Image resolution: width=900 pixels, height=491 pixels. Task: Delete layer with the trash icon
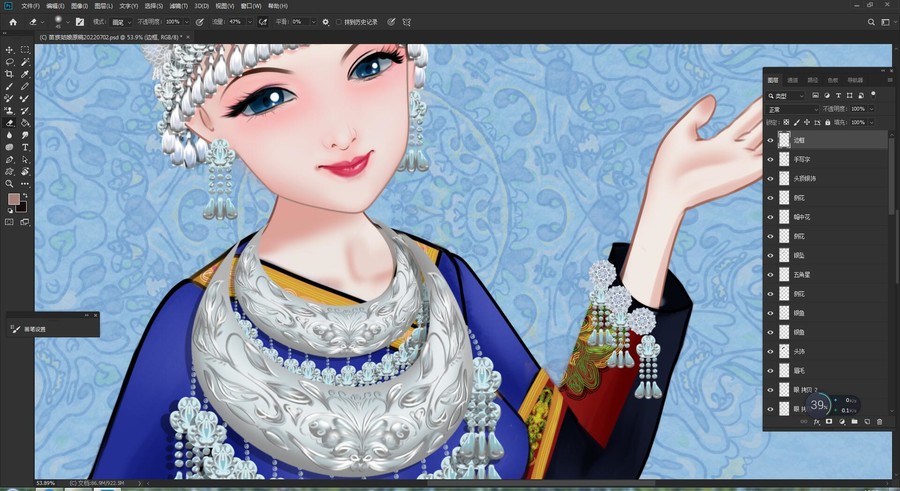pos(879,422)
